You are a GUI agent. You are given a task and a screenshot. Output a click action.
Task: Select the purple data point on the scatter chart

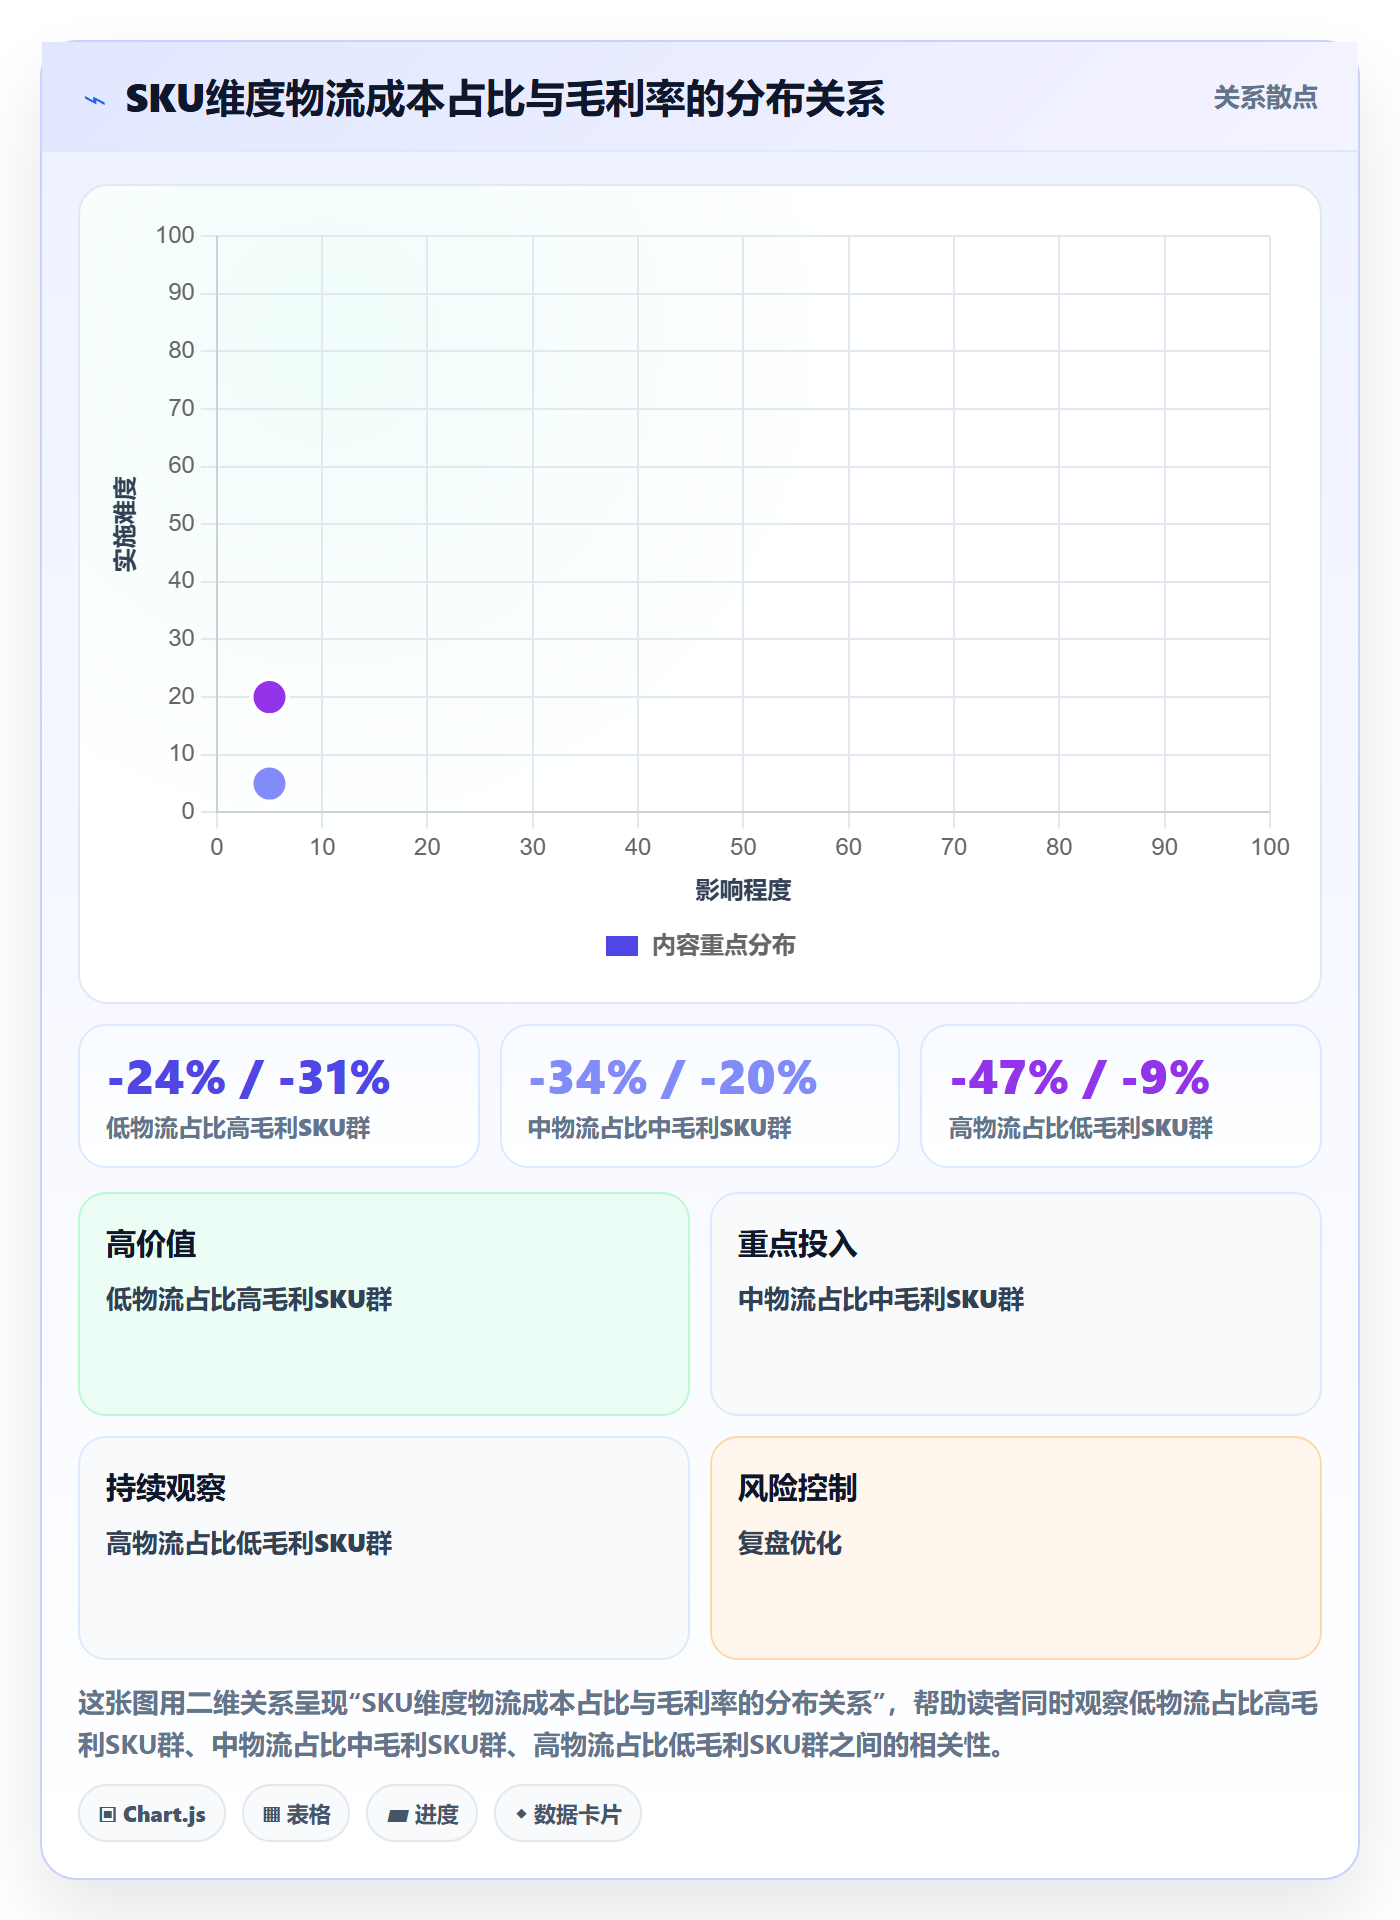point(269,697)
